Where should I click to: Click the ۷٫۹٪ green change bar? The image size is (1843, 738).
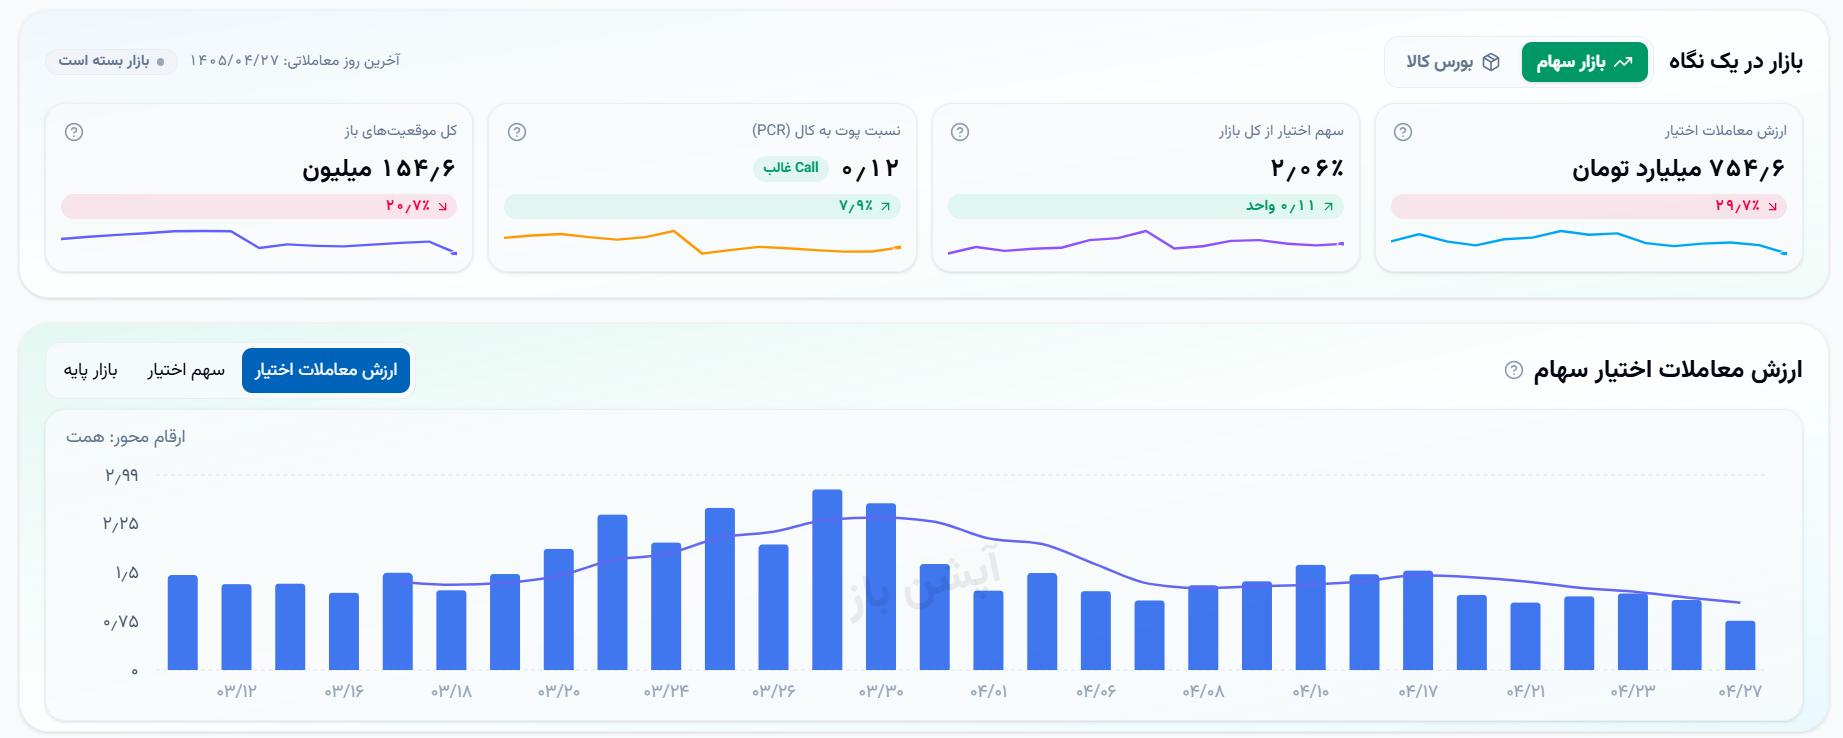point(703,206)
